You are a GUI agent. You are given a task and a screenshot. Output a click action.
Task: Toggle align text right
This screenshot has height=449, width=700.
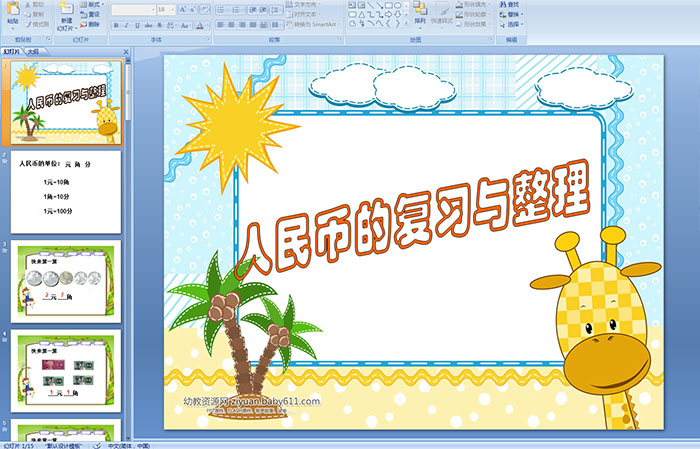[242, 25]
